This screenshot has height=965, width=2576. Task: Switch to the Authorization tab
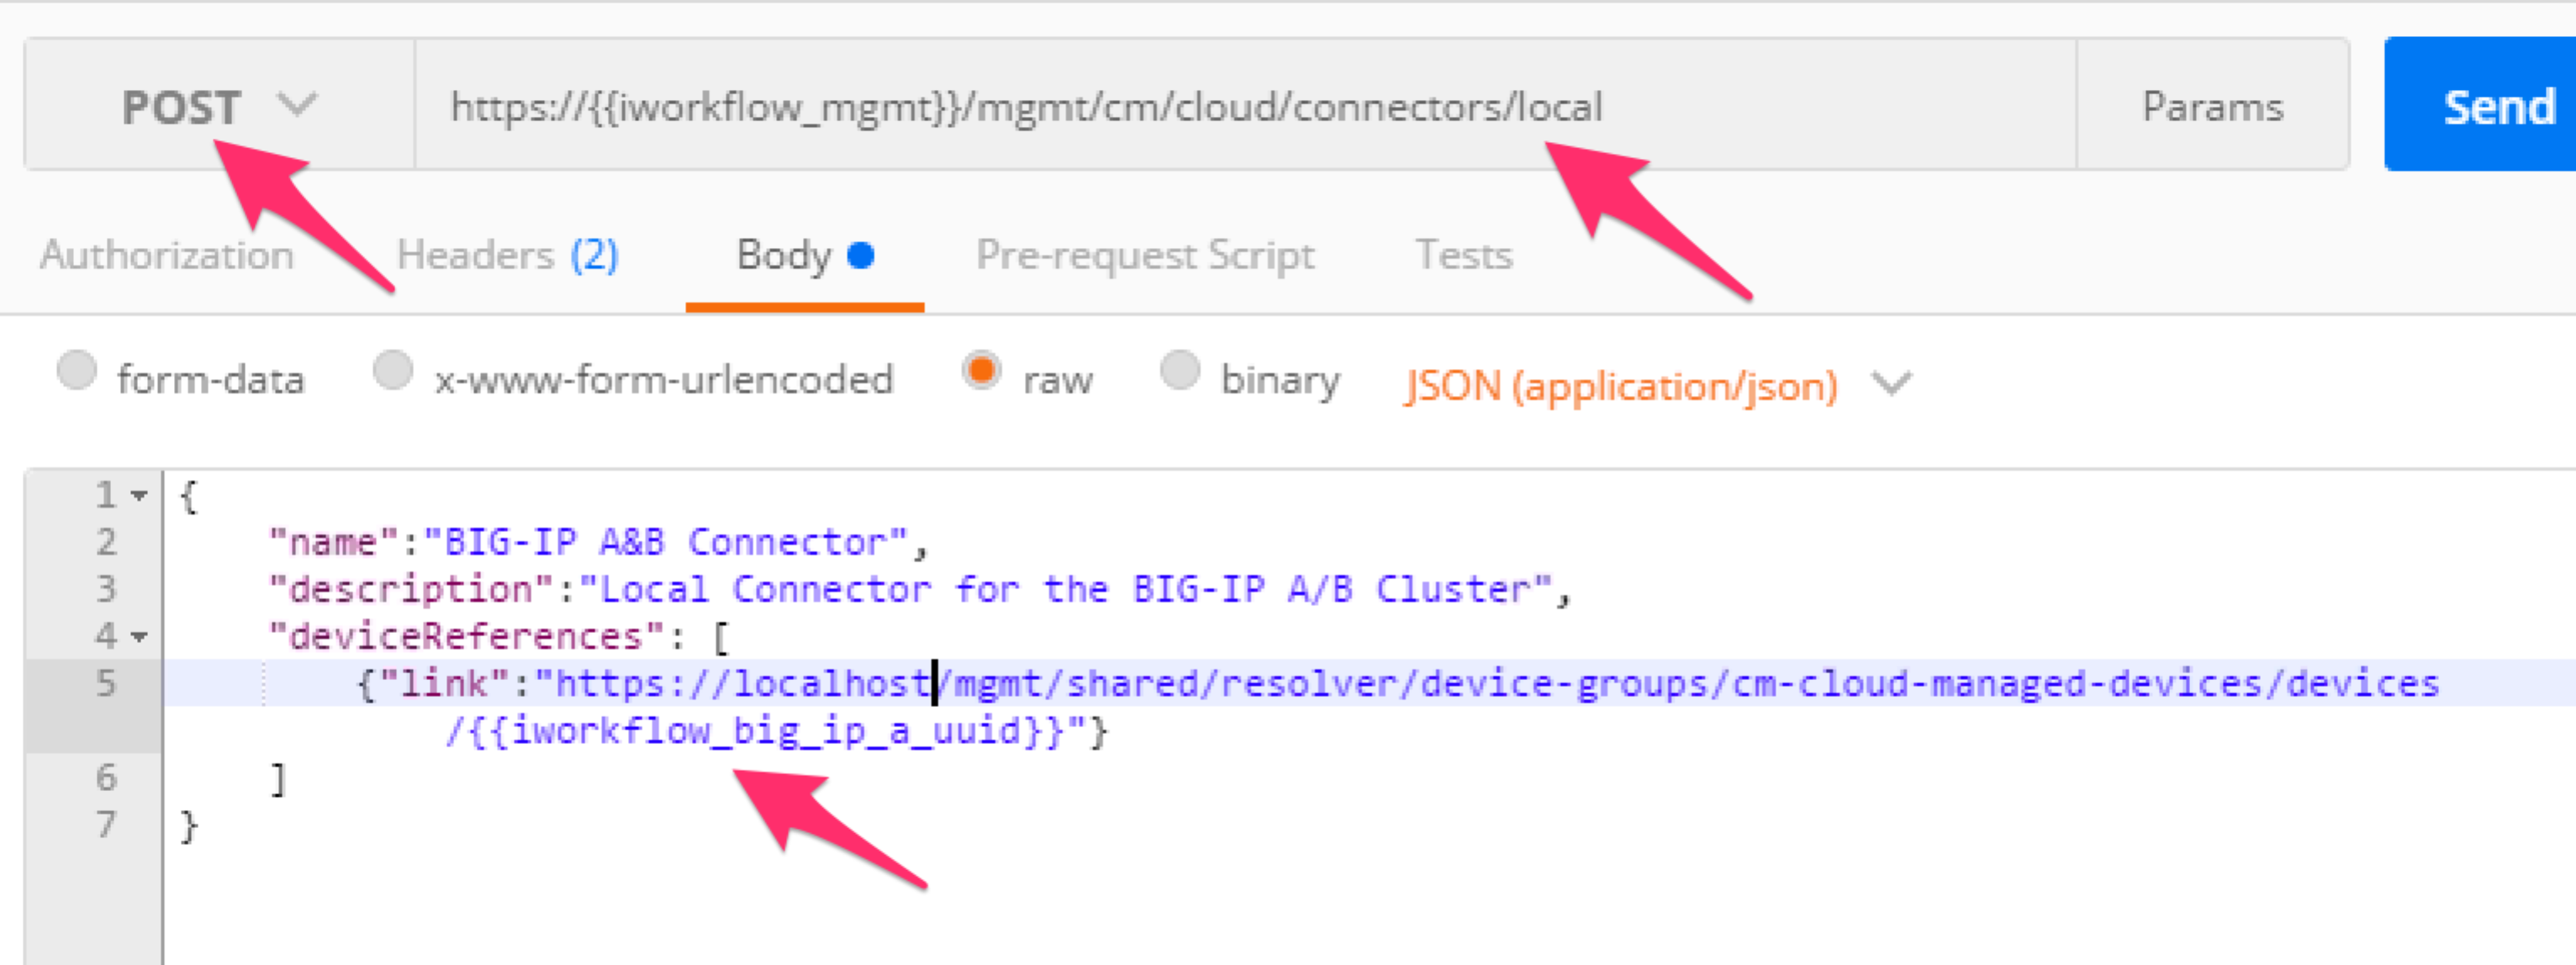click(167, 255)
